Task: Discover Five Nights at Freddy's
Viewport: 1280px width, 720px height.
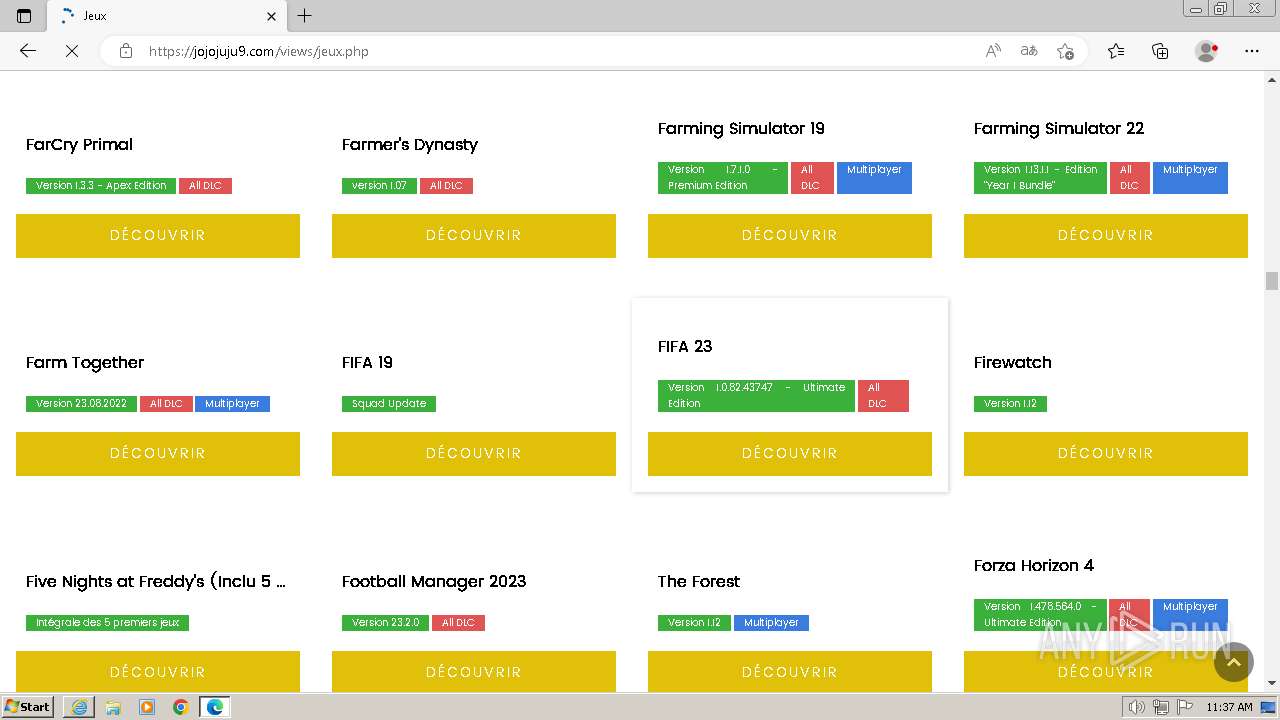Action: [x=158, y=672]
